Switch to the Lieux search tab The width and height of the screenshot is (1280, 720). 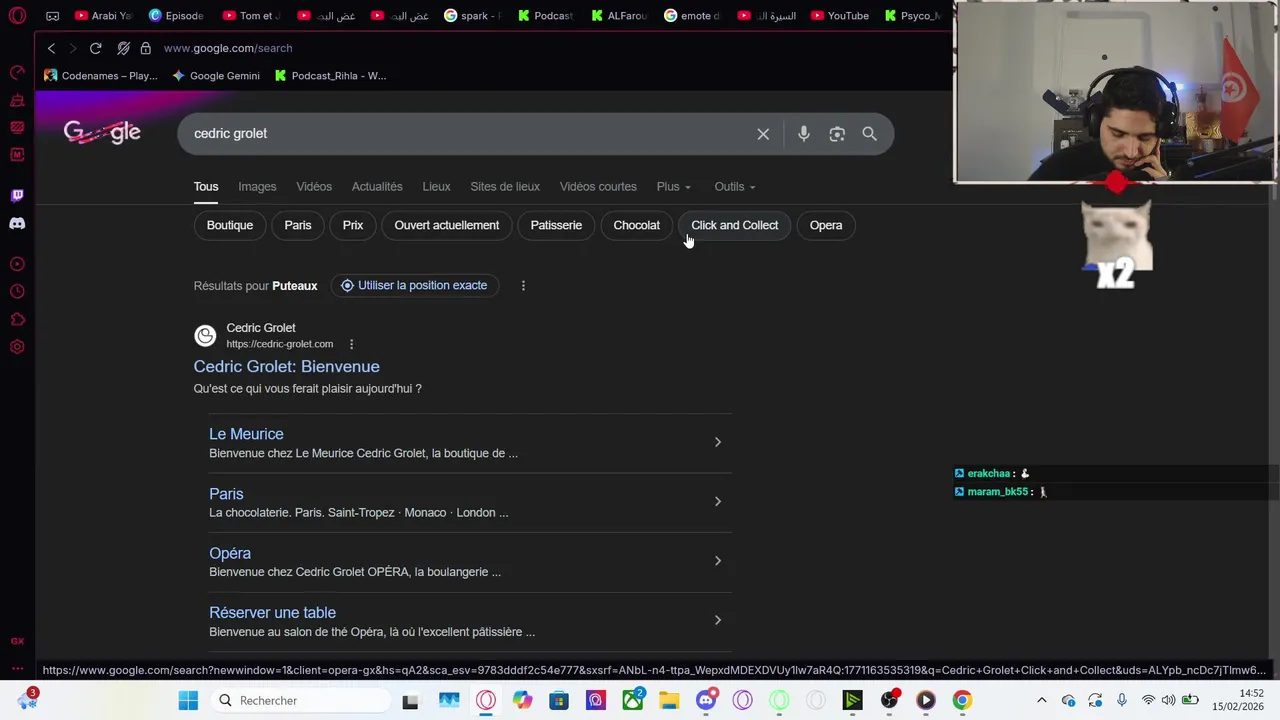[x=436, y=187]
